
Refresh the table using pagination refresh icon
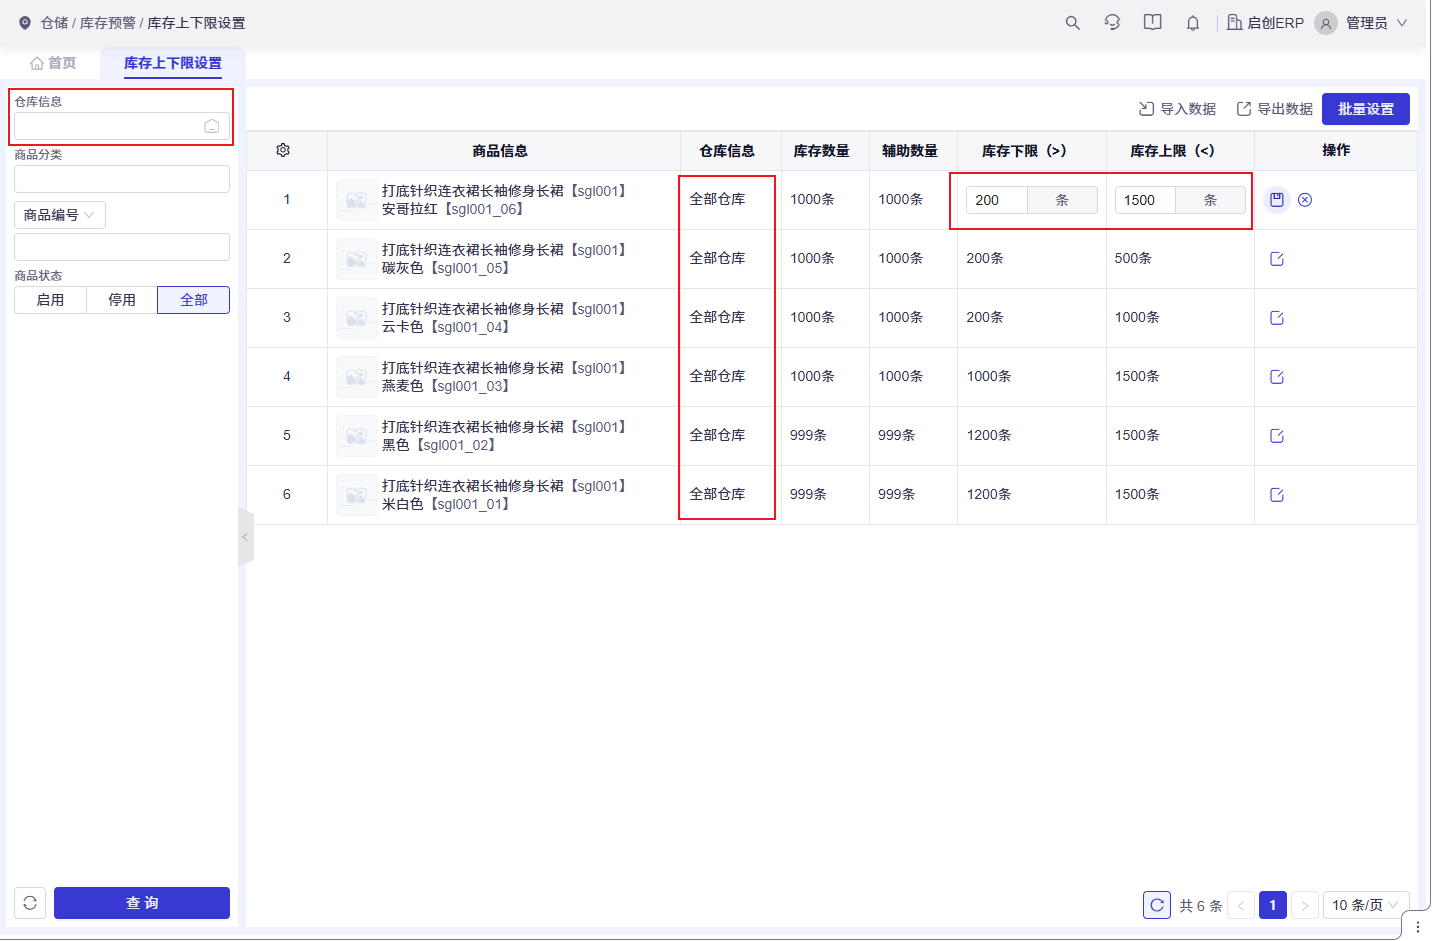[x=1157, y=905]
